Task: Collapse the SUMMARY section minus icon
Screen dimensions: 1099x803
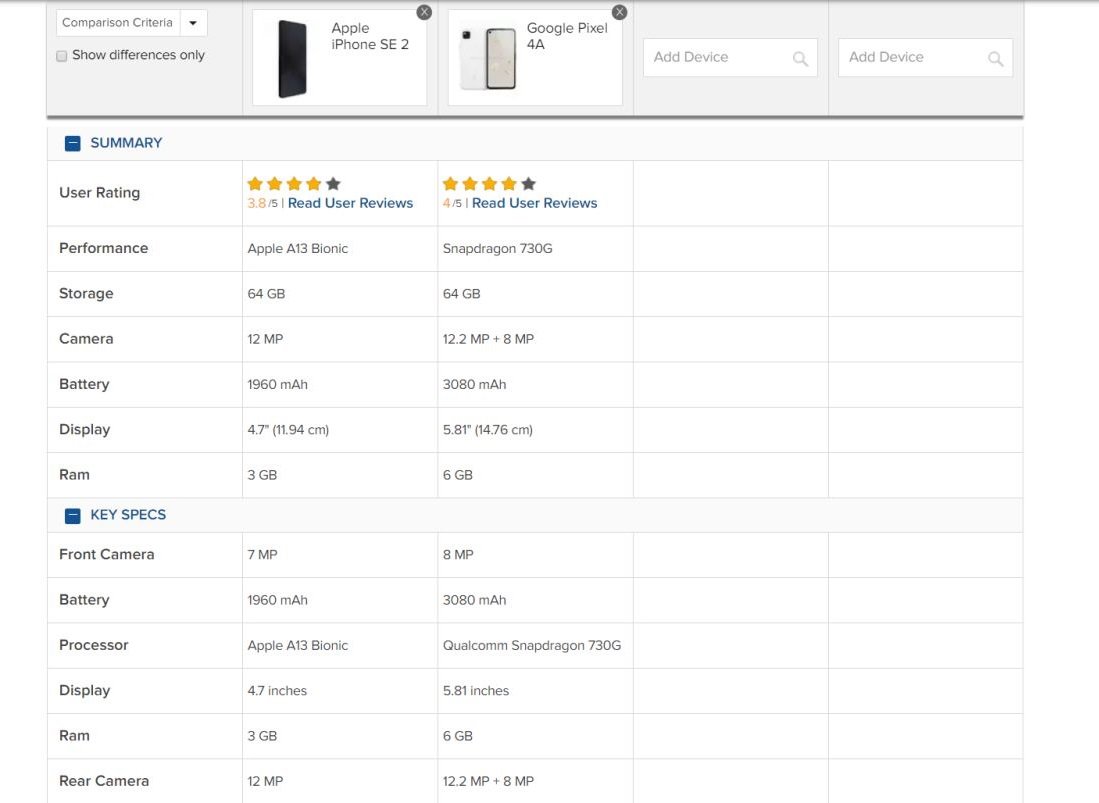Action: (x=72, y=143)
